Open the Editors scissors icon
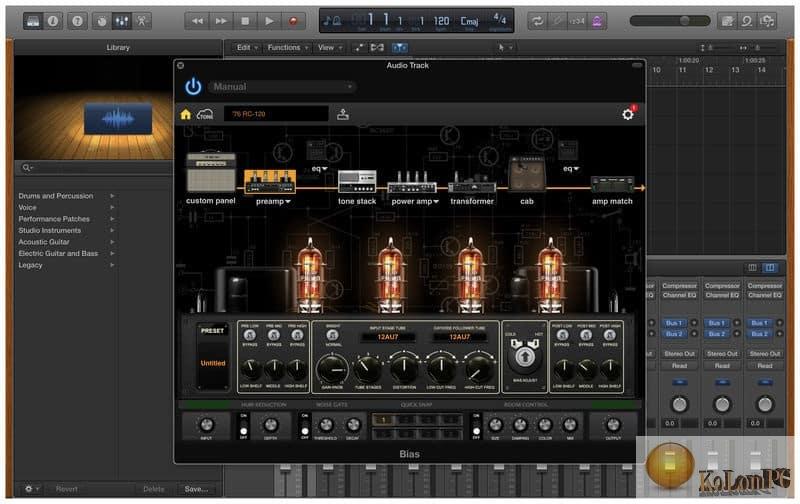Screen dimensions: 800x504 (x=142, y=21)
